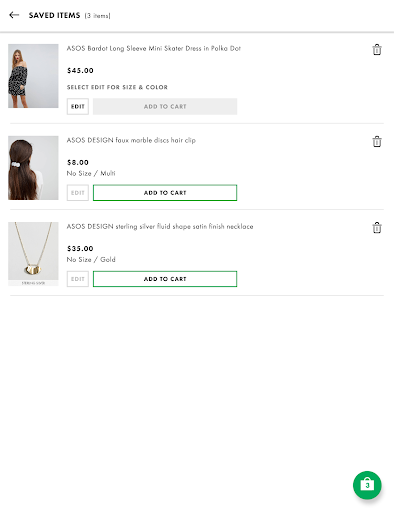Remove the marble discs hair clip
This screenshot has height=512, width=394.
click(x=377, y=142)
